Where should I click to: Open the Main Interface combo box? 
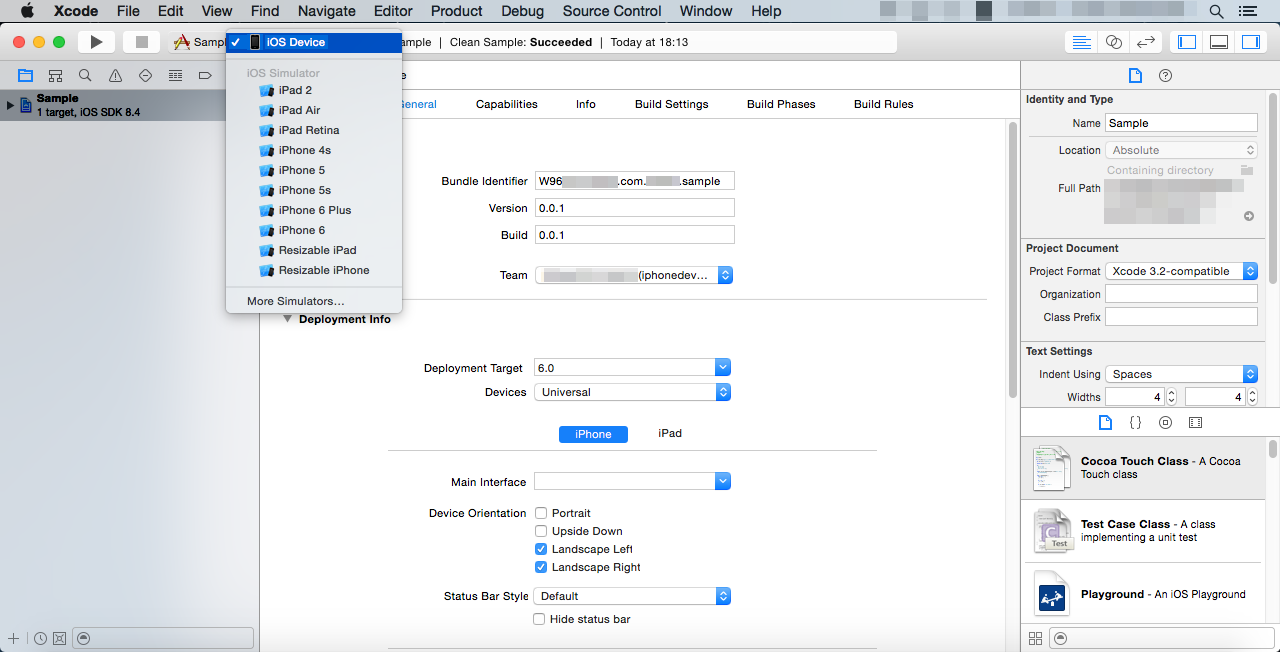pos(632,482)
